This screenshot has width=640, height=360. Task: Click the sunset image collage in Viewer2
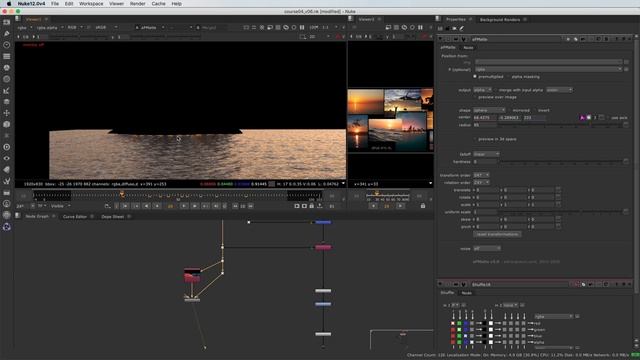pyautogui.click(x=390, y=120)
